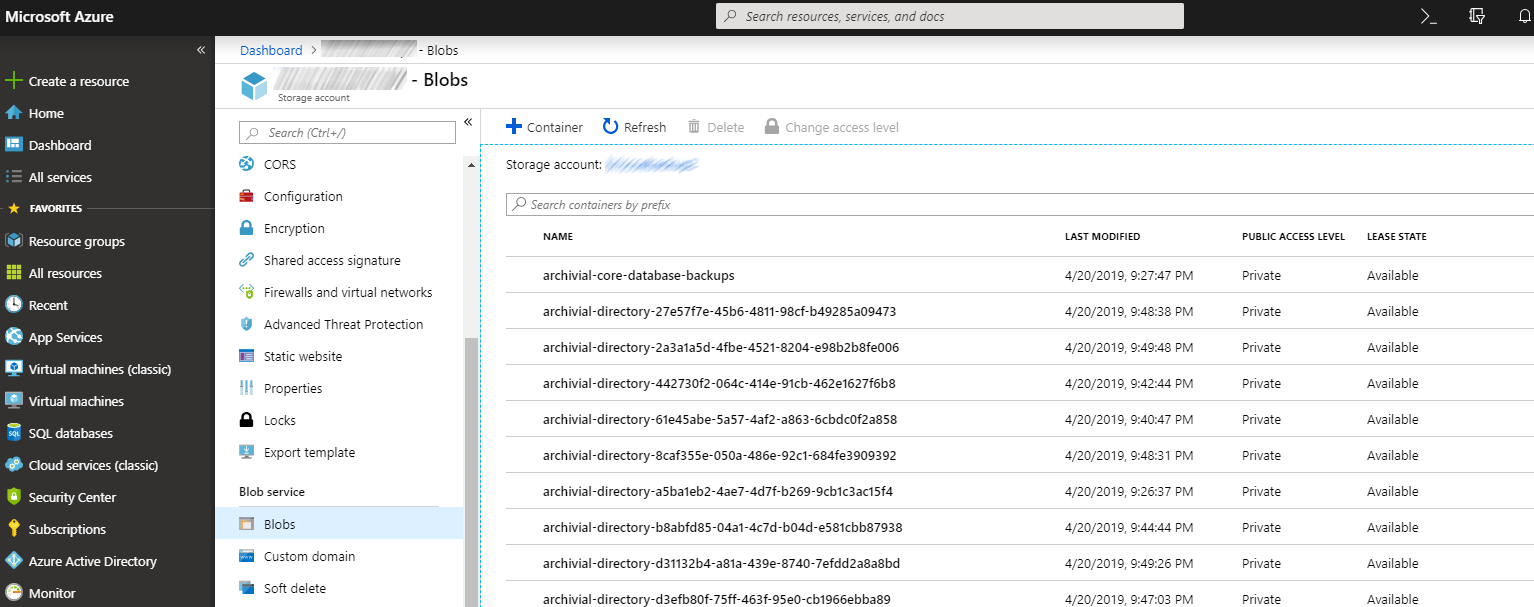
Task: Open container archivial-directory-a5ba1eb2-4ae7-4d7f-b269-9cb1c3ac15f4
Action: [718, 491]
